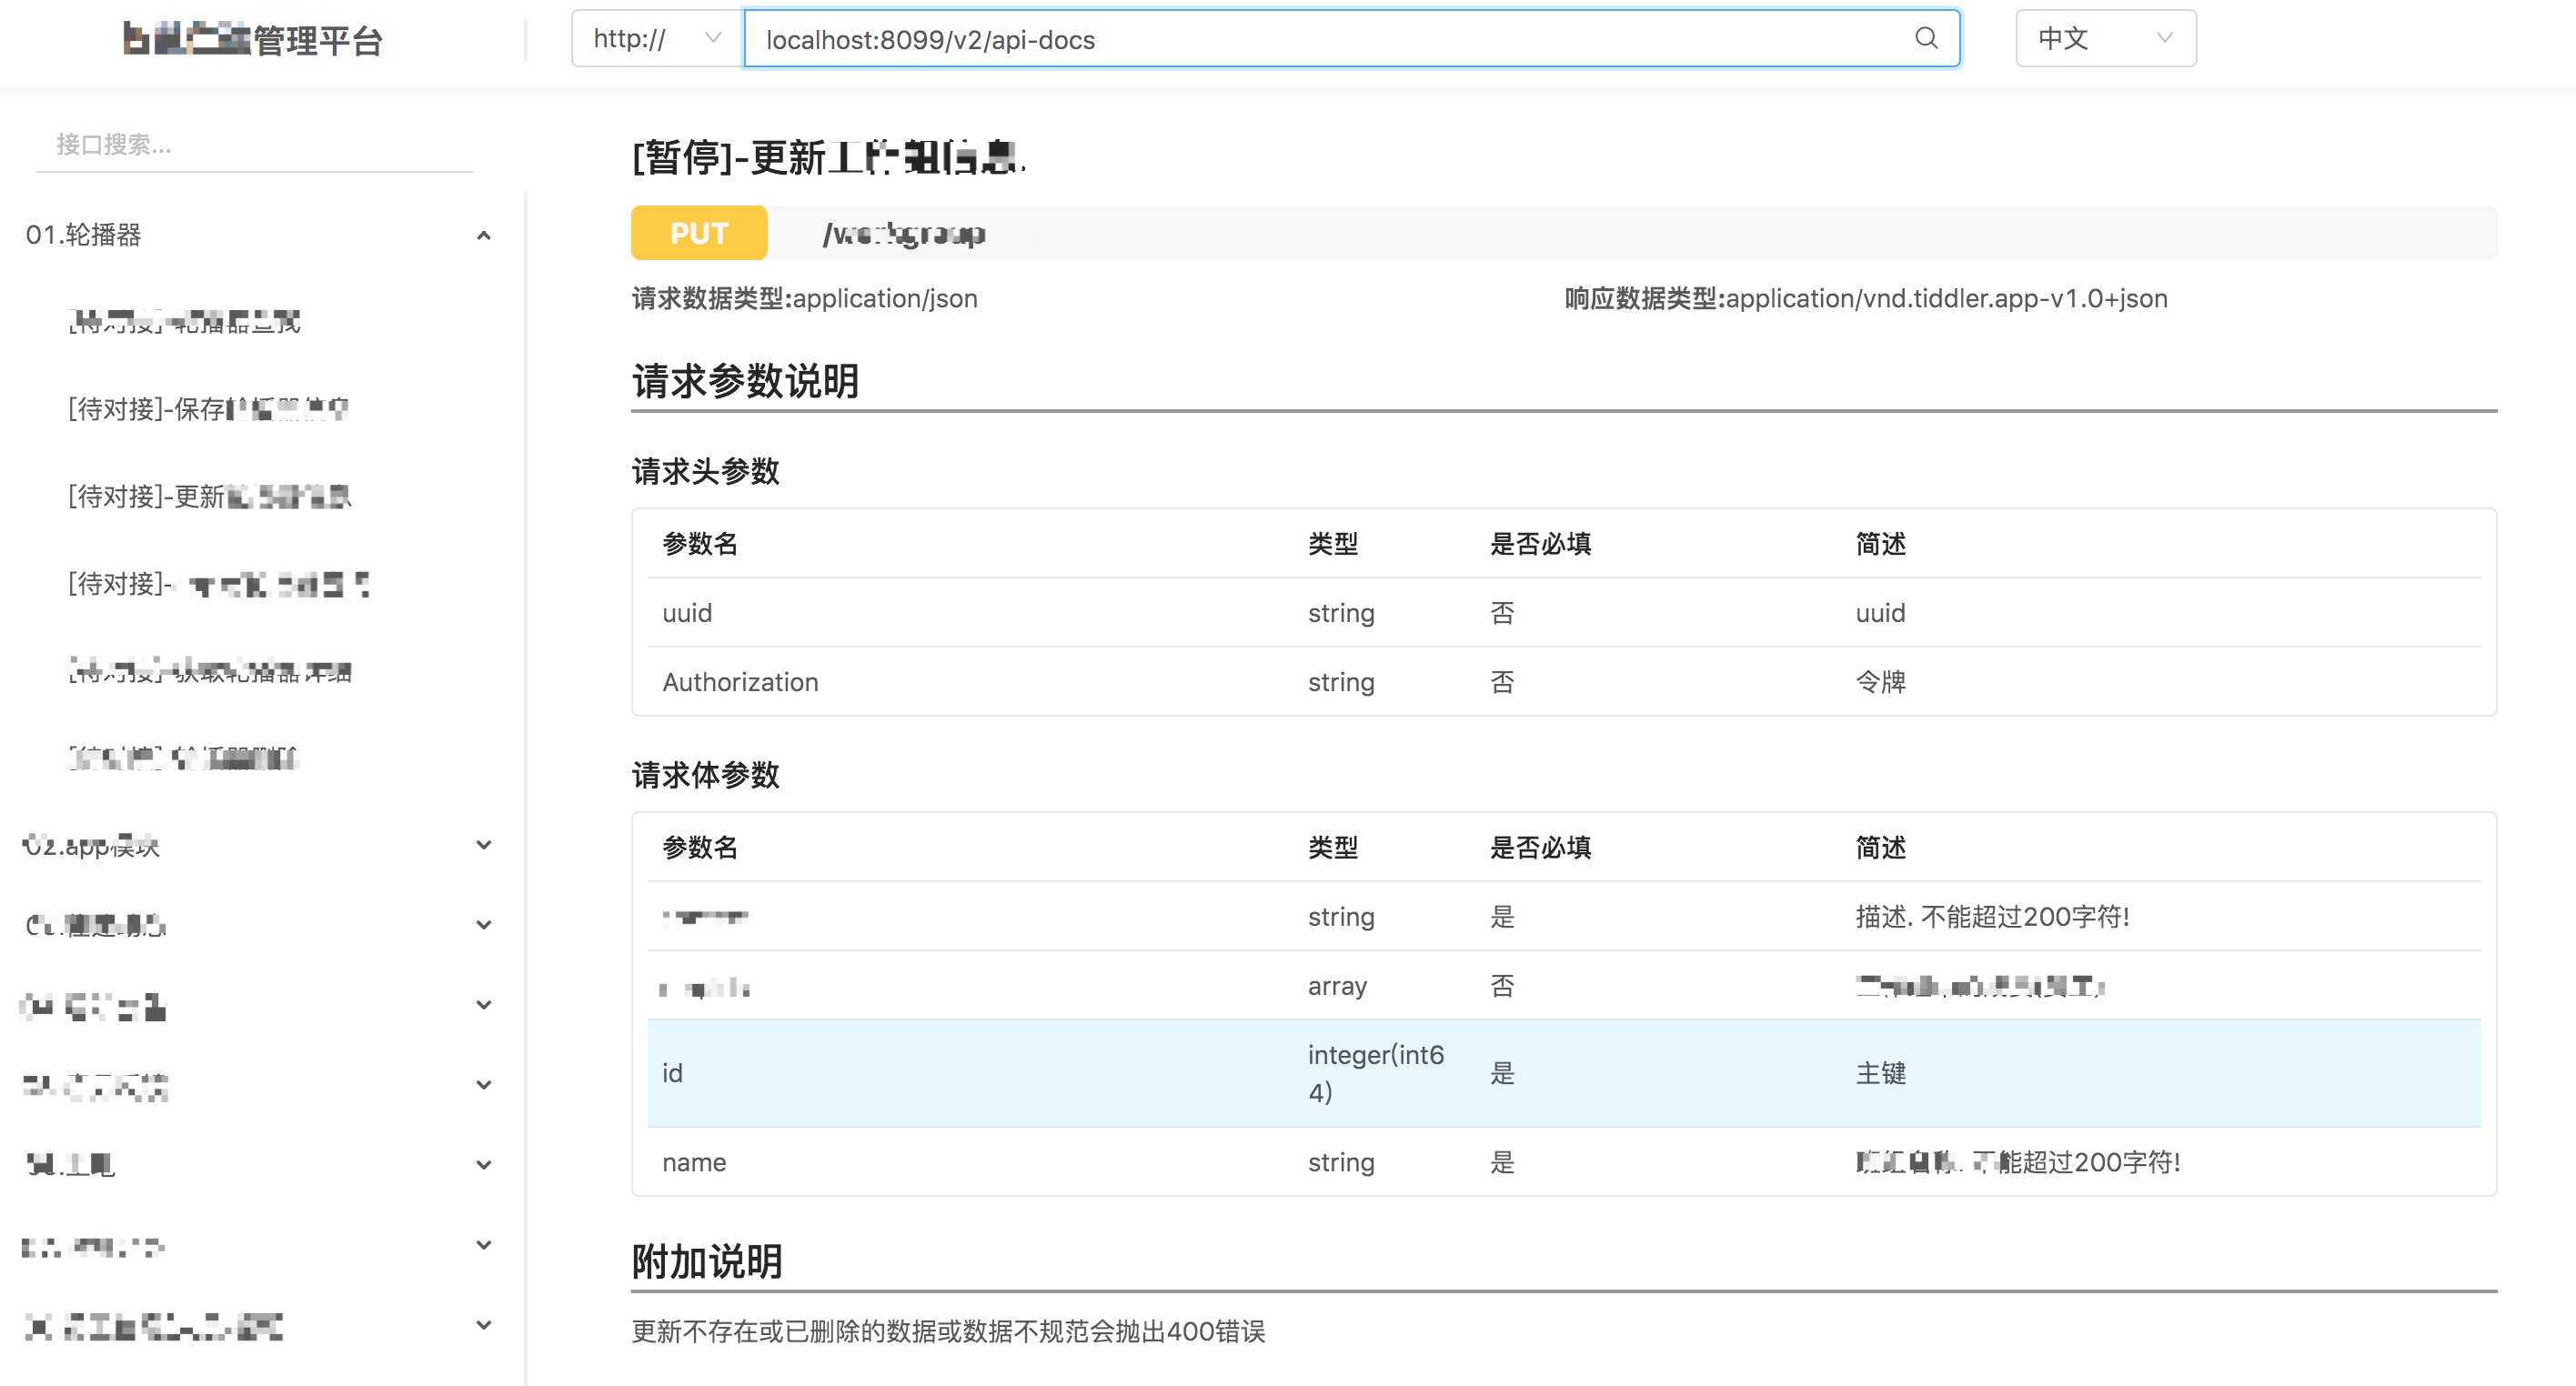Click the 参数名 header in request body table

click(699, 847)
